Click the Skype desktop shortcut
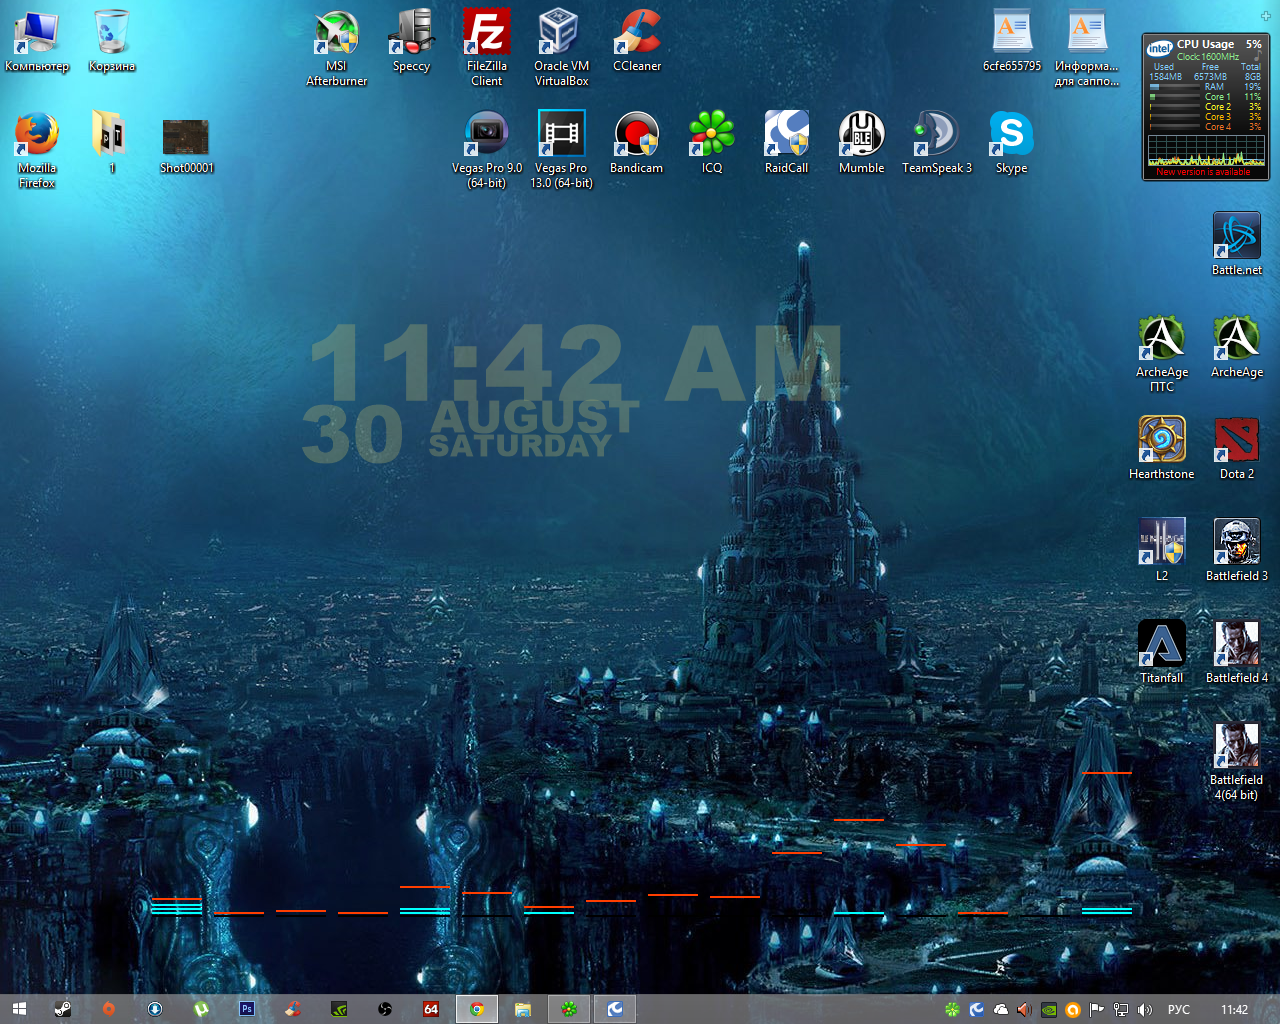Viewport: 1280px width, 1024px height. click(1011, 135)
